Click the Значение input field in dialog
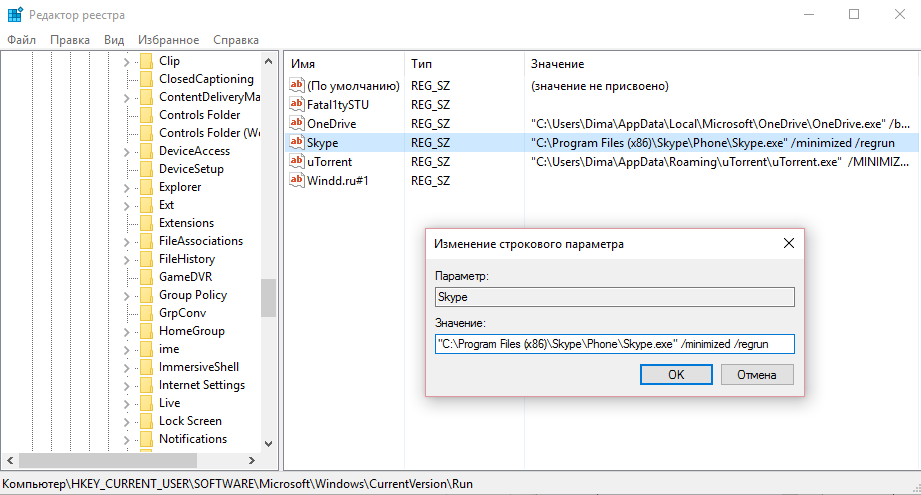The width and height of the screenshot is (921, 495). click(614, 344)
